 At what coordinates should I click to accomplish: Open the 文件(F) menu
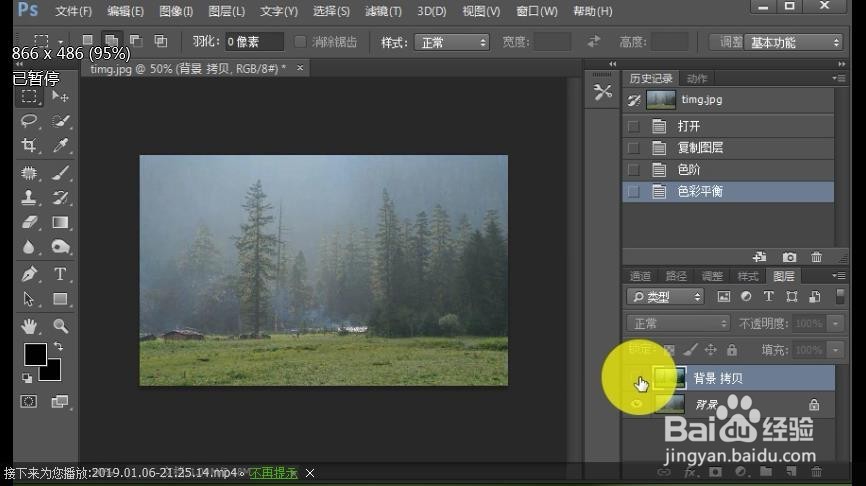(73, 10)
